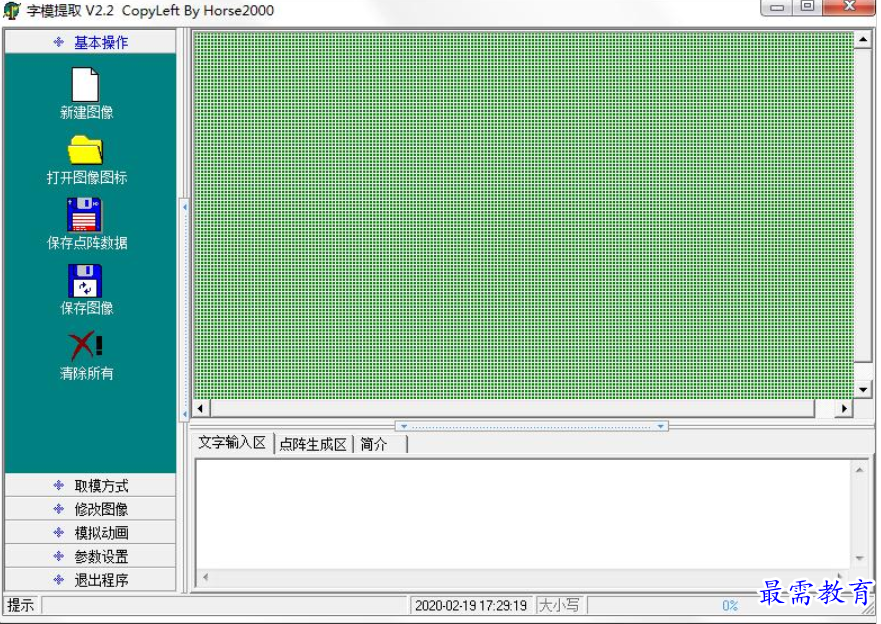Click the canvas scroll up arrow
The width and height of the screenshot is (881, 624).
(862, 40)
